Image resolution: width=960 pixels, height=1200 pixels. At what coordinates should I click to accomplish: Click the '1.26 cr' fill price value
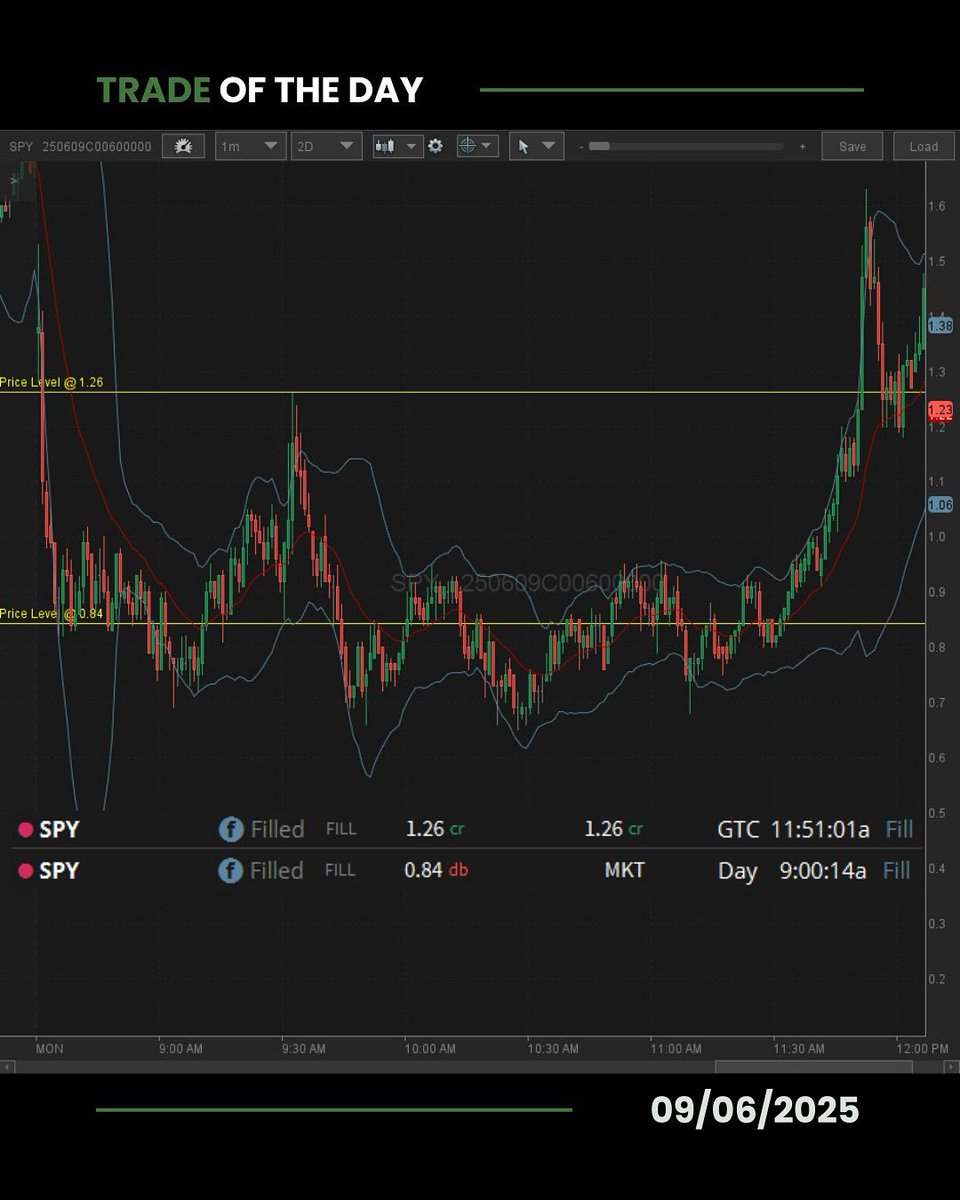(435, 829)
